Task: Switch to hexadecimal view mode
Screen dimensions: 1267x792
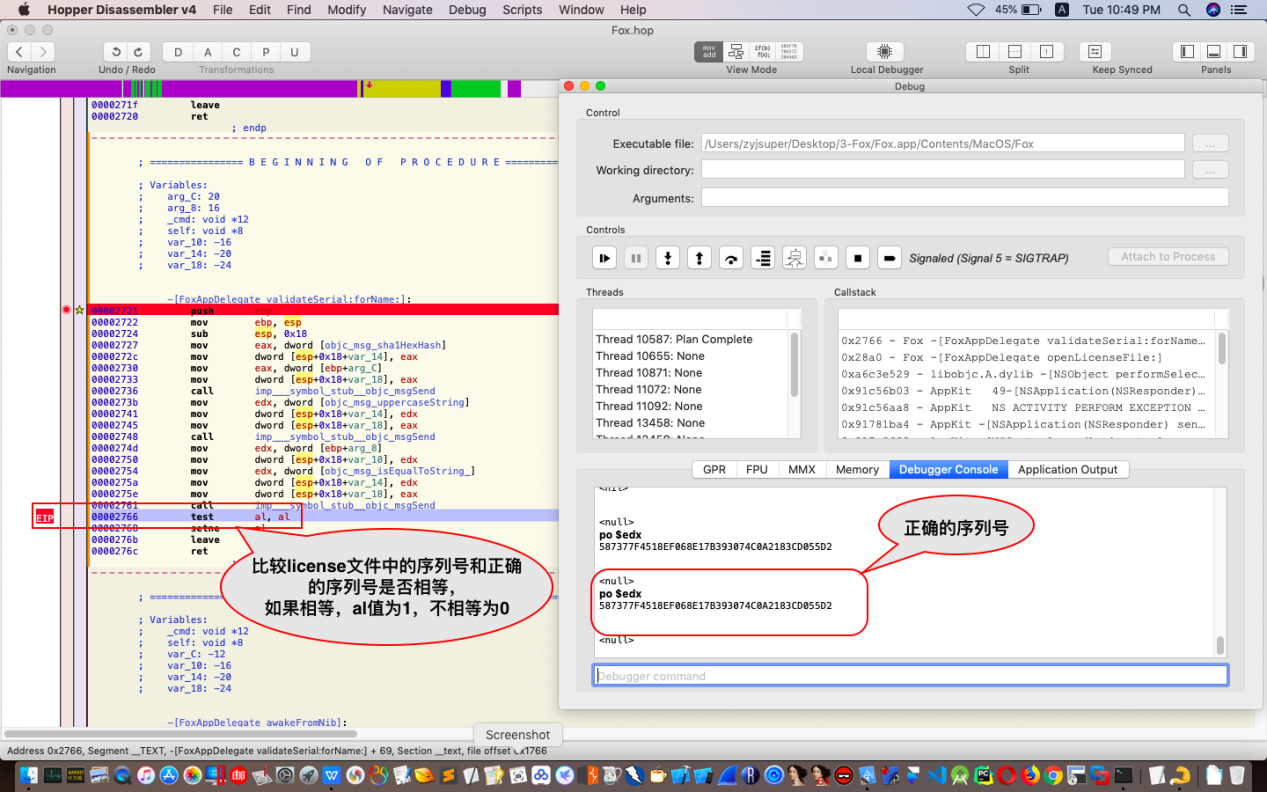Action: pyautogui.click(x=790, y=52)
